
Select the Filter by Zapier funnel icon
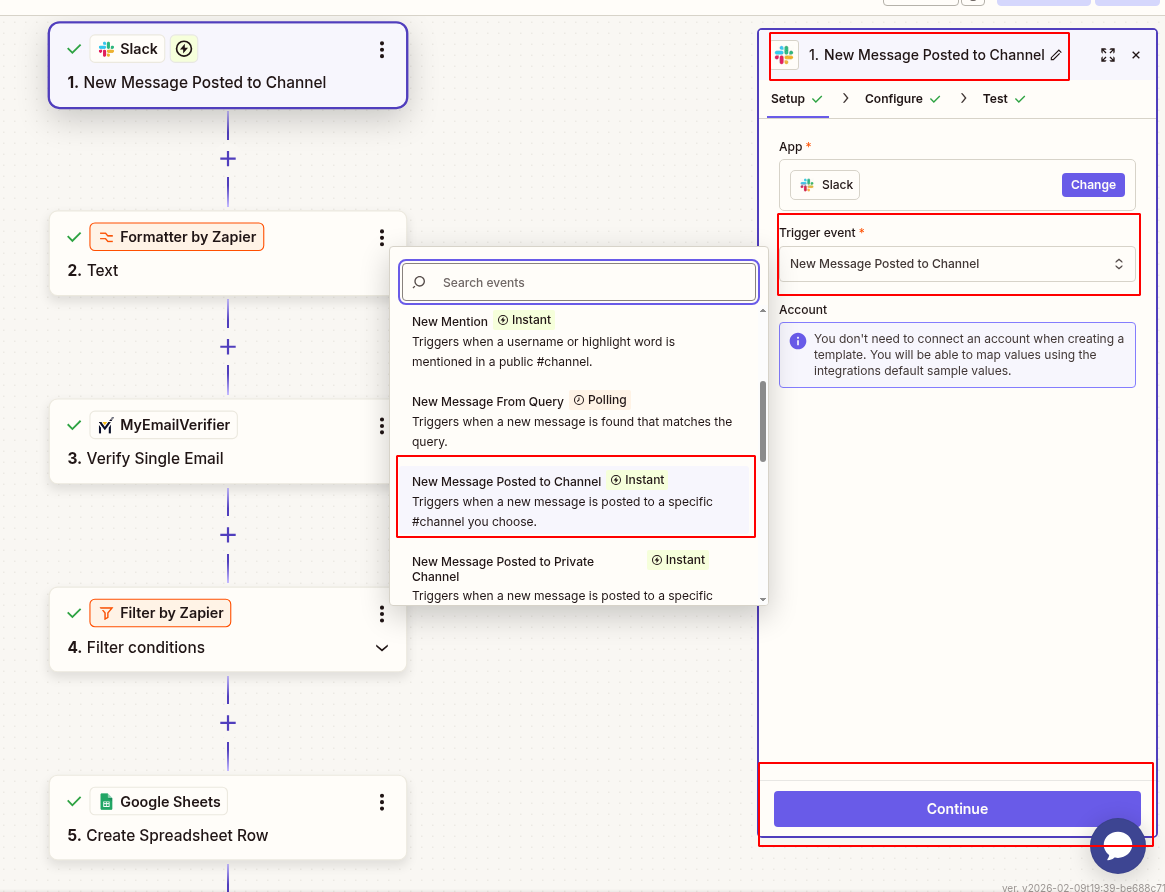coord(105,612)
